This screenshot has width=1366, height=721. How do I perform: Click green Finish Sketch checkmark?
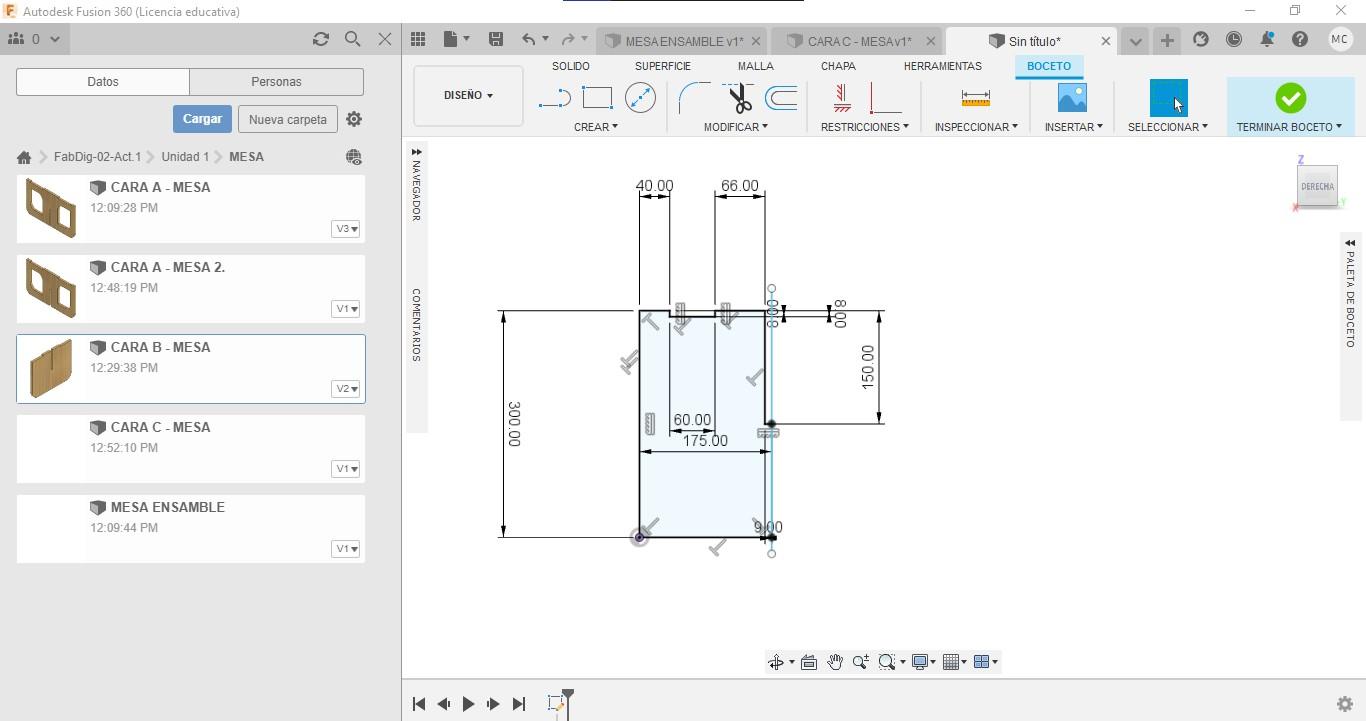[1290, 98]
